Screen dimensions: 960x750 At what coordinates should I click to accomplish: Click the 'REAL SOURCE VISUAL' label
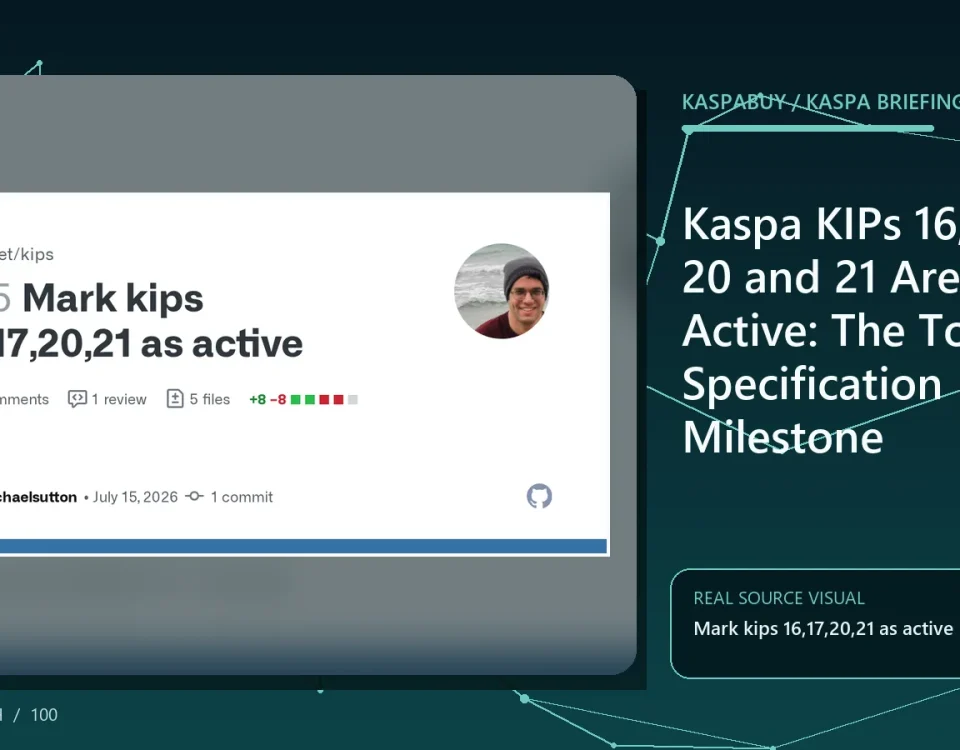click(779, 598)
